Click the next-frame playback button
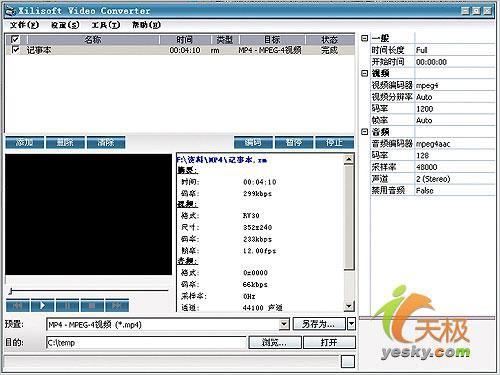 pyautogui.click(x=116, y=305)
